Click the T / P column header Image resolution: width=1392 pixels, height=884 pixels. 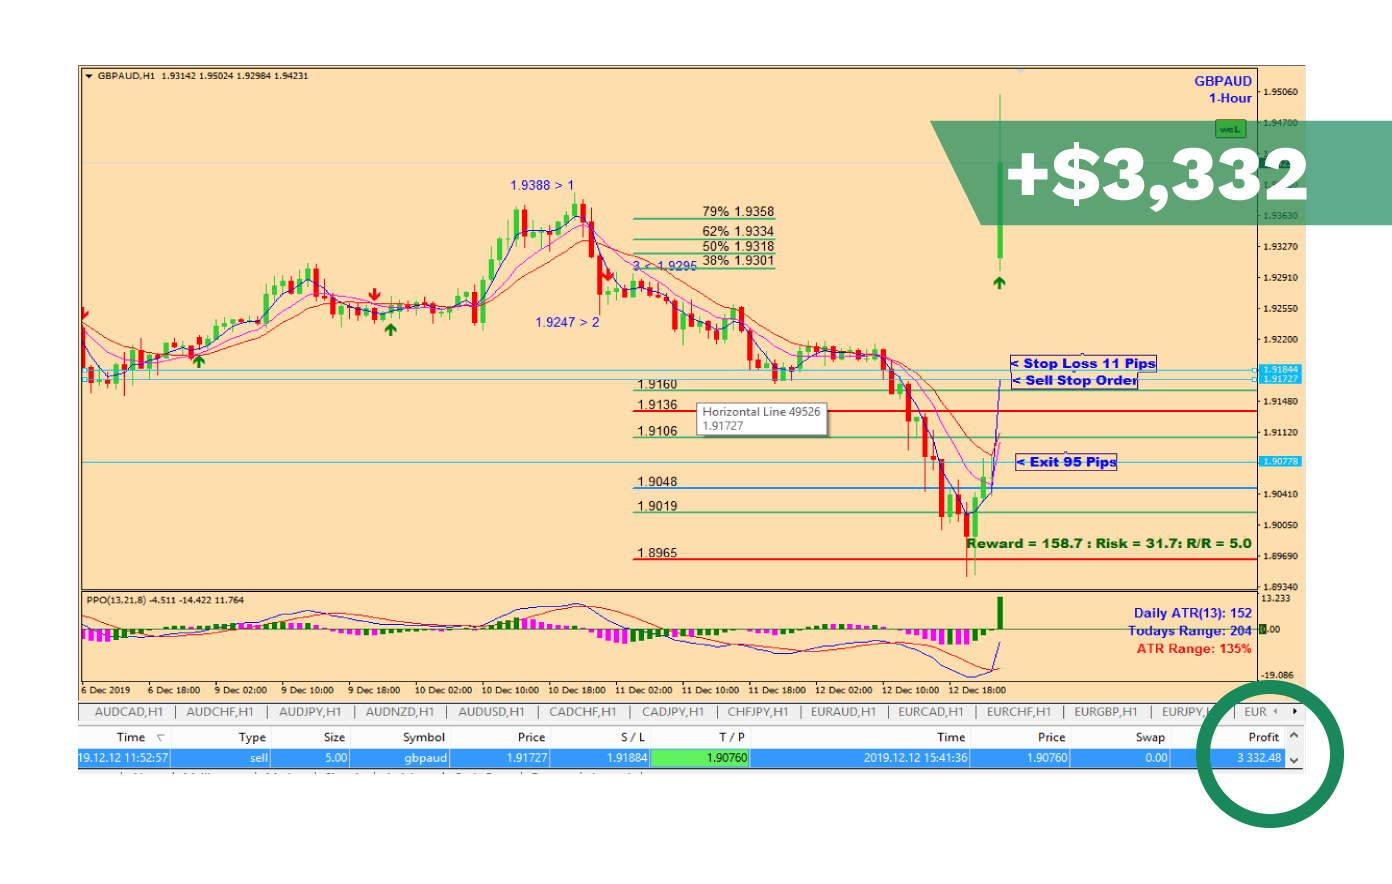pyautogui.click(x=732, y=737)
